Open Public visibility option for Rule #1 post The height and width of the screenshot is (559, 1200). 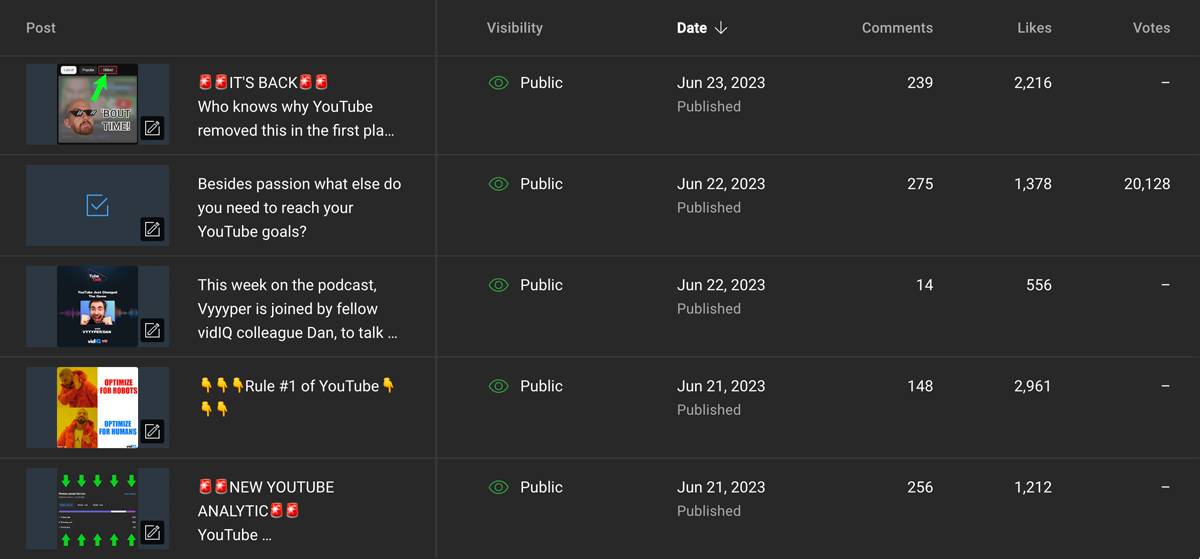click(x=541, y=386)
